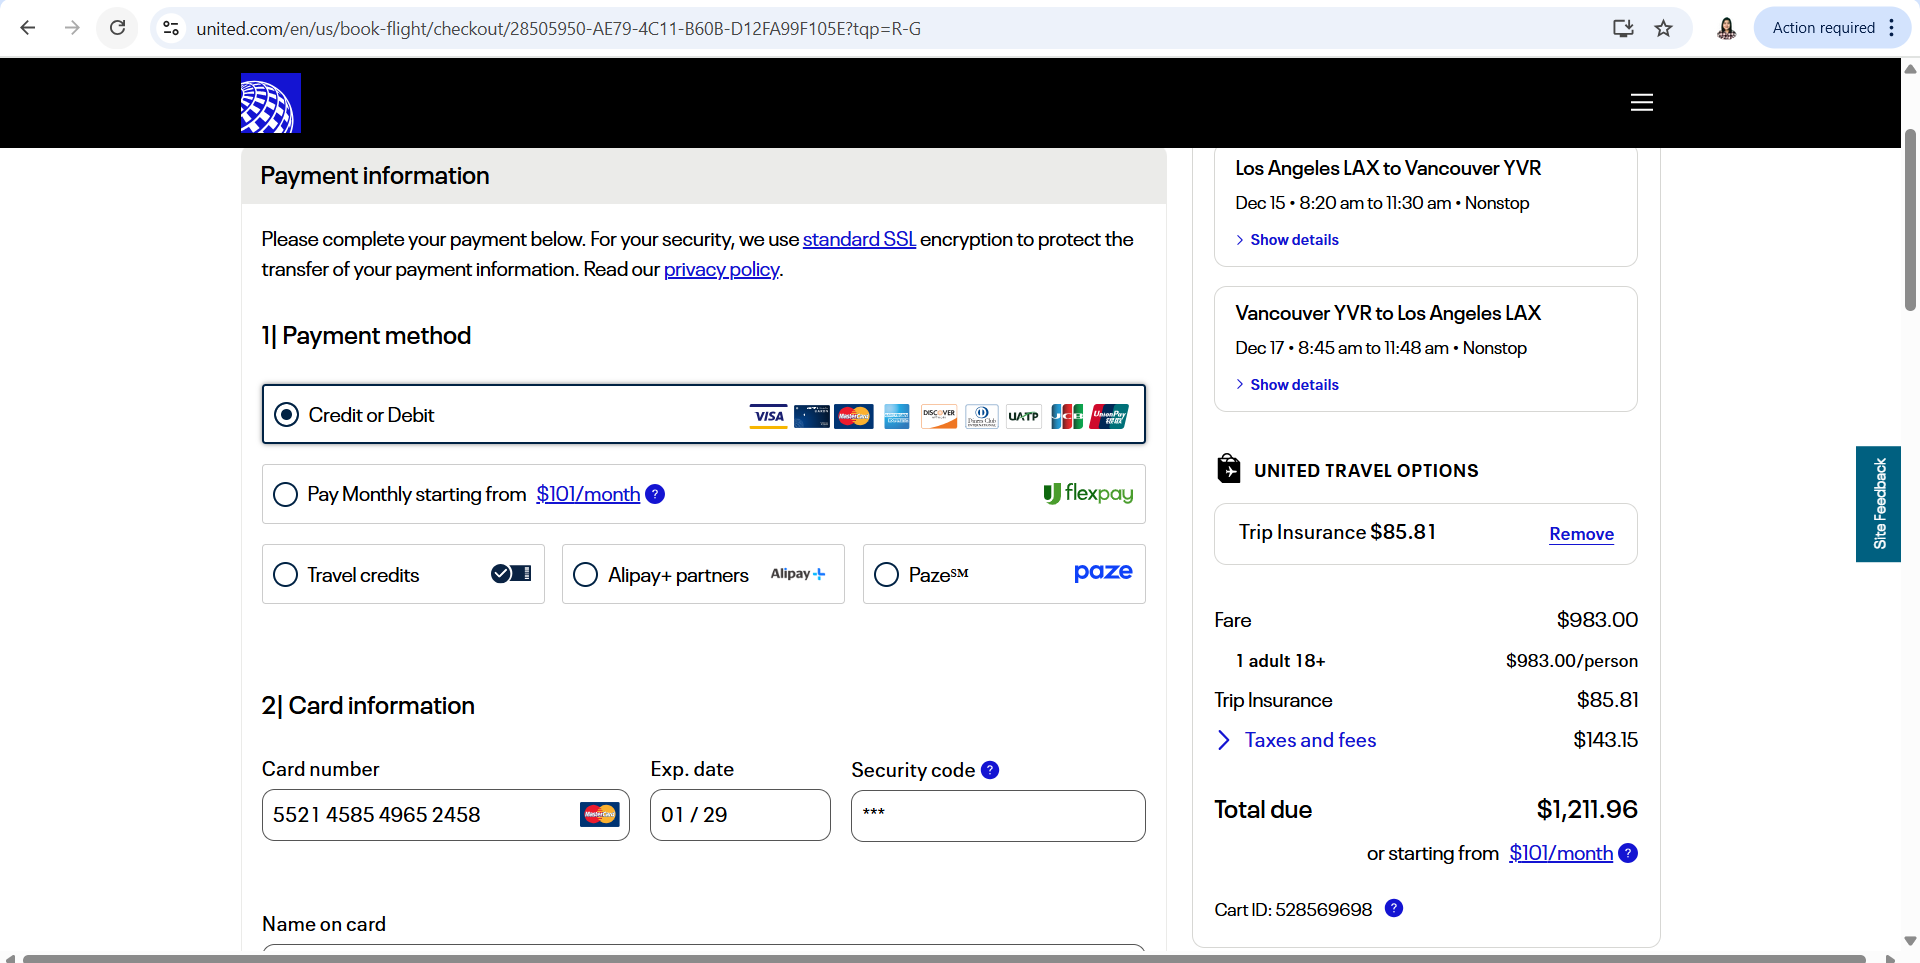
Task: Click the JCB card logo
Action: coord(1067,416)
